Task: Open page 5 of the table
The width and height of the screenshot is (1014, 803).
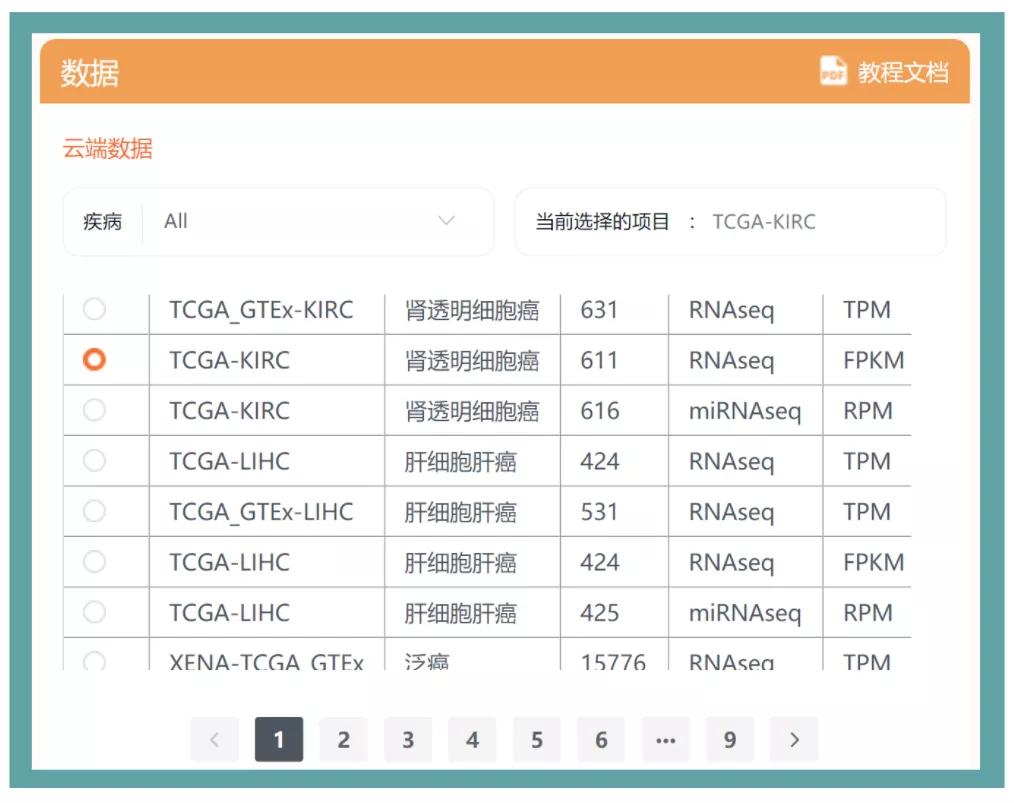Action: click(x=537, y=739)
